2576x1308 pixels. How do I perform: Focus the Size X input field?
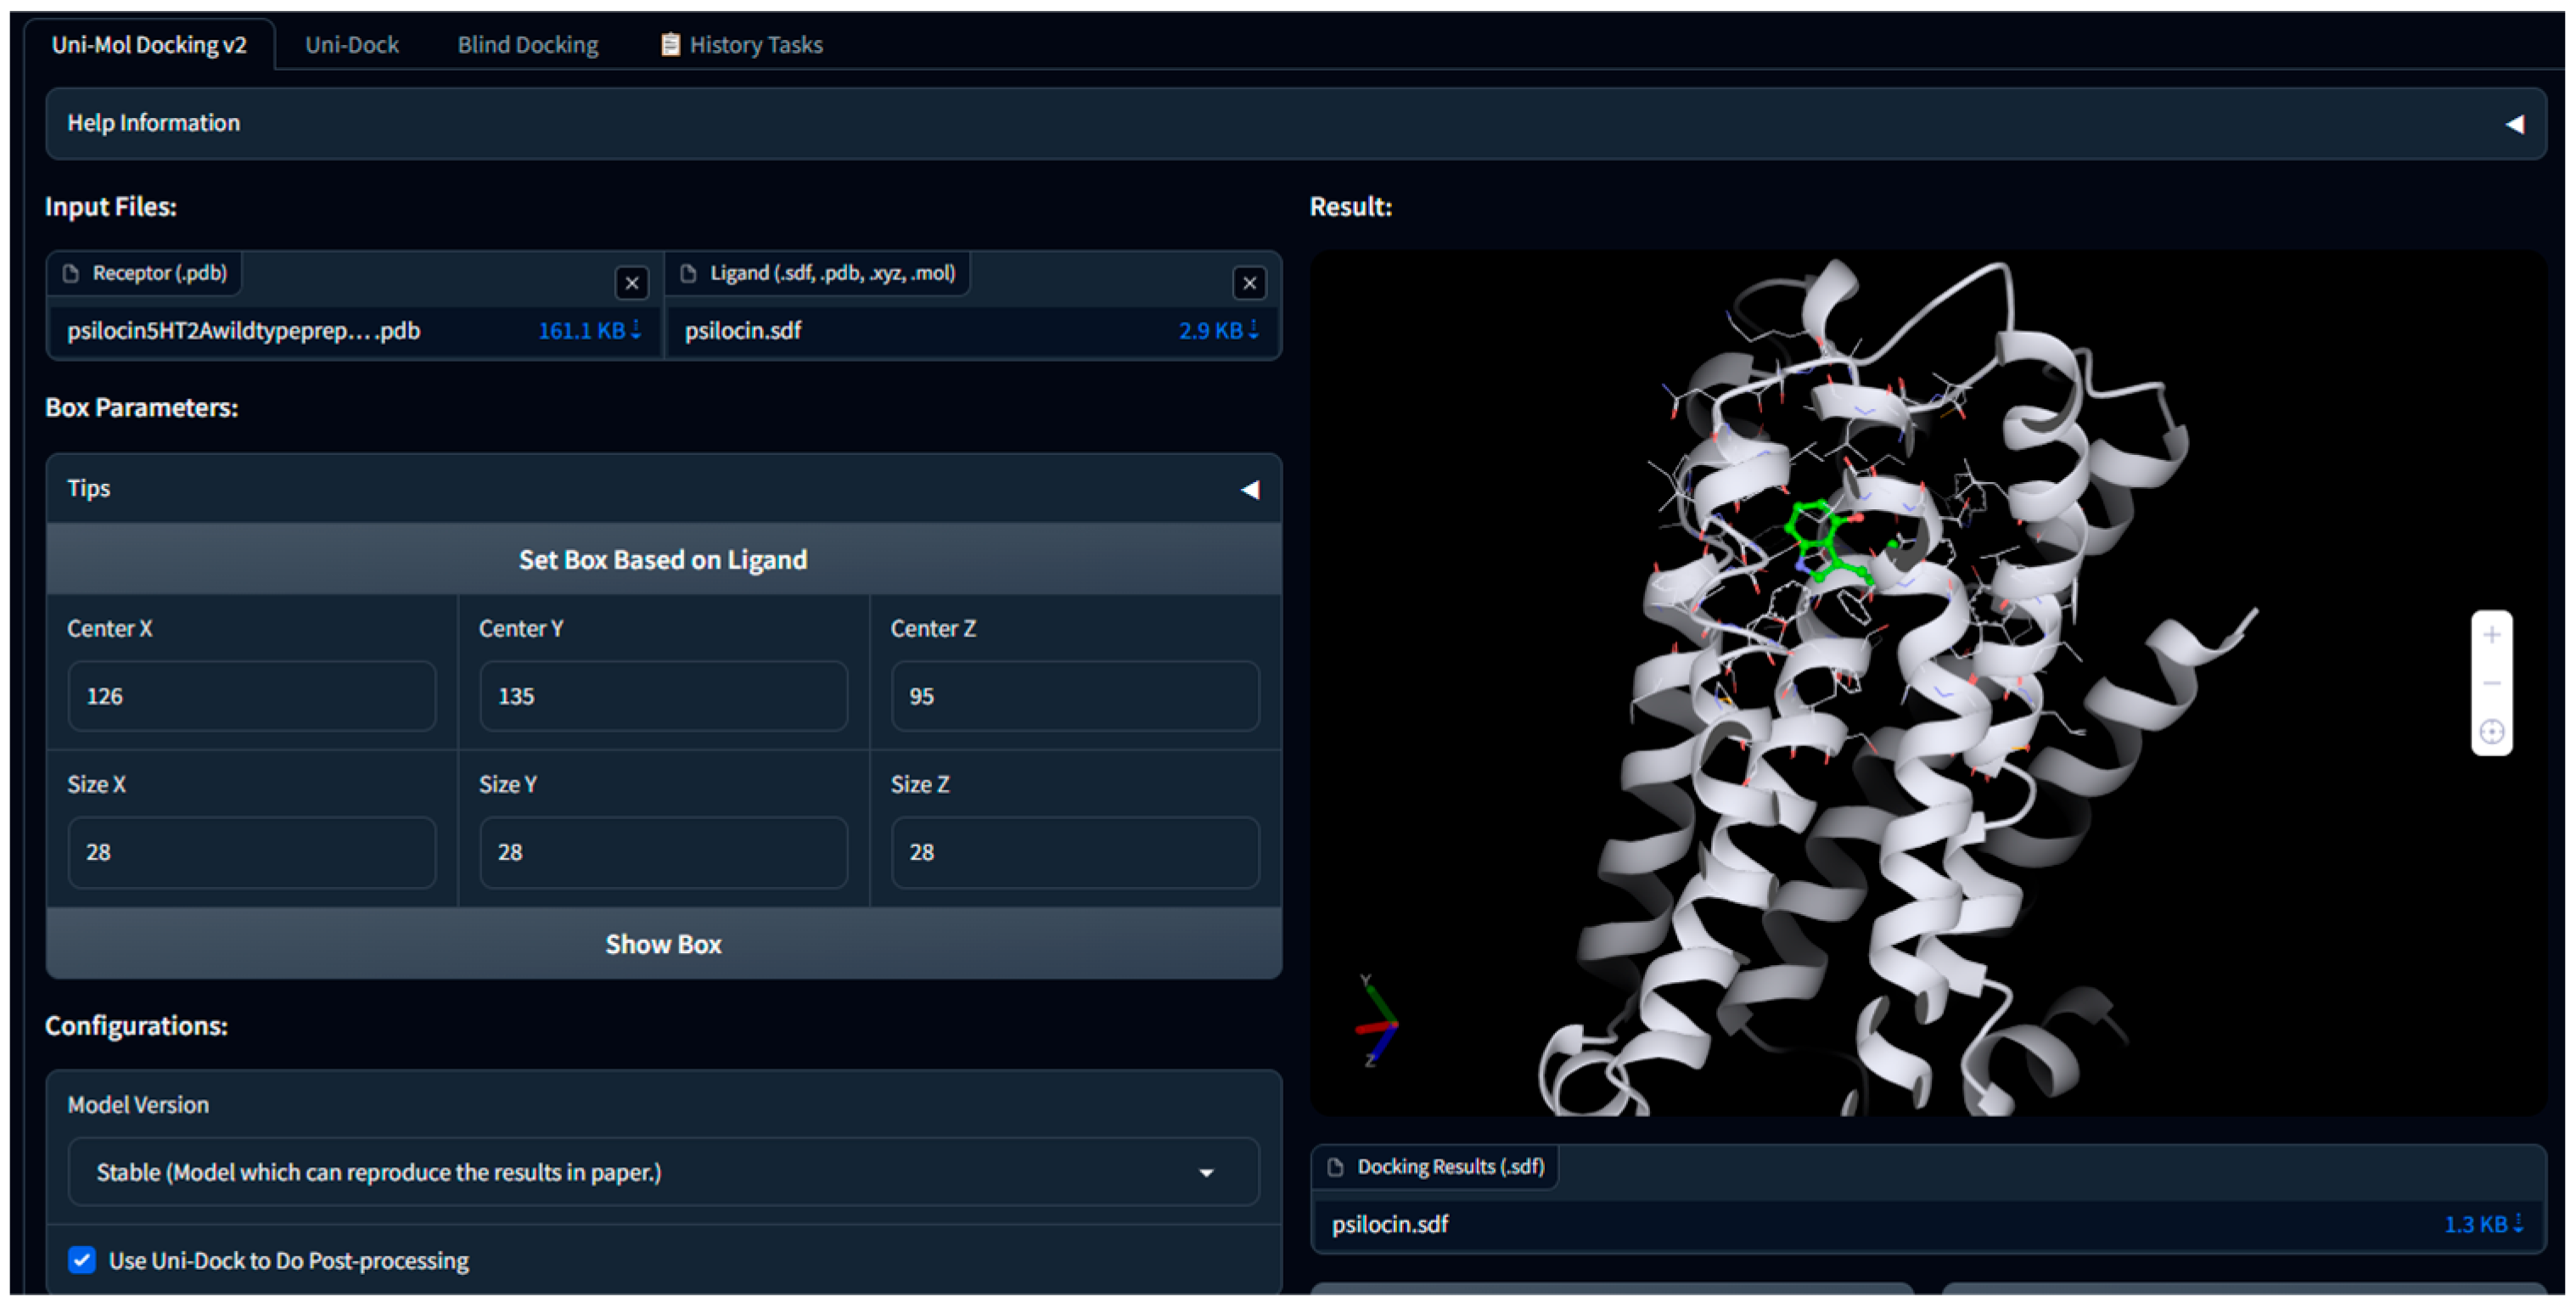(x=251, y=853)
